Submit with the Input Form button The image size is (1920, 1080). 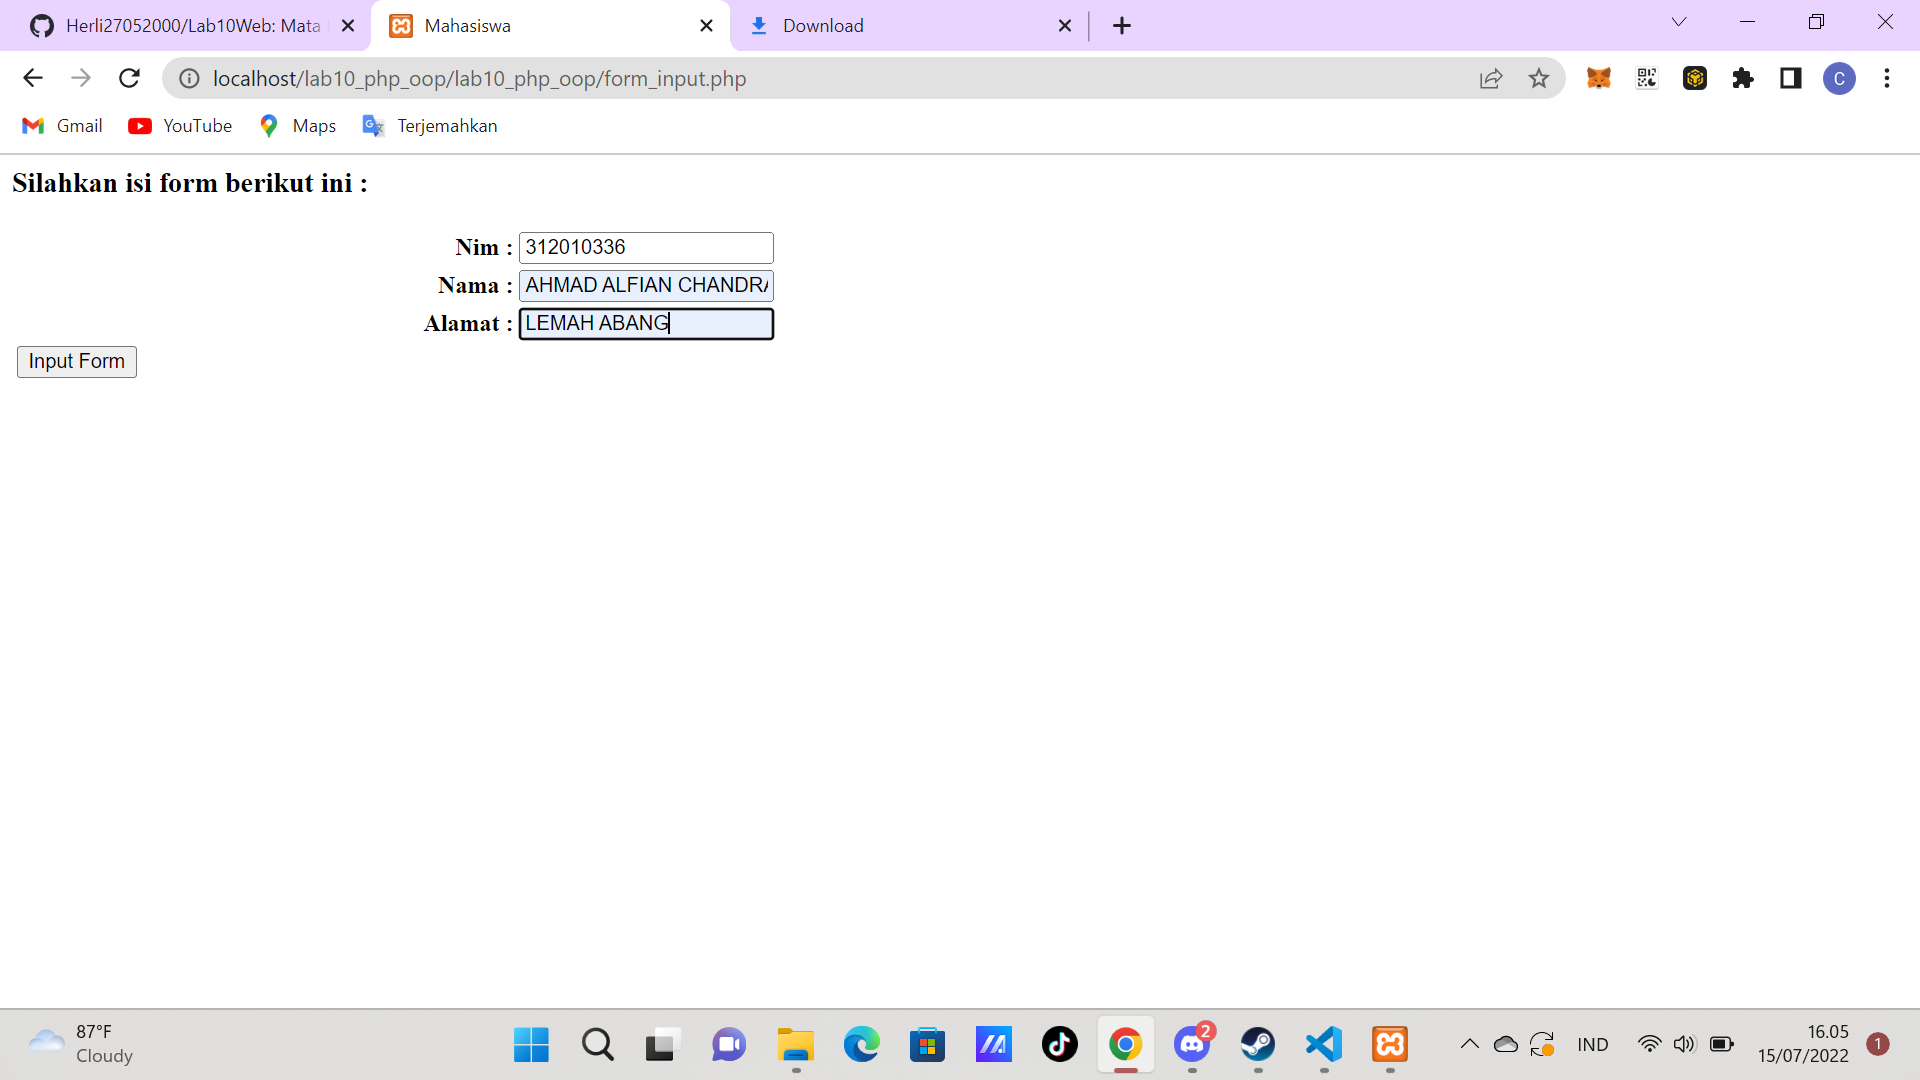pos(77,361)
